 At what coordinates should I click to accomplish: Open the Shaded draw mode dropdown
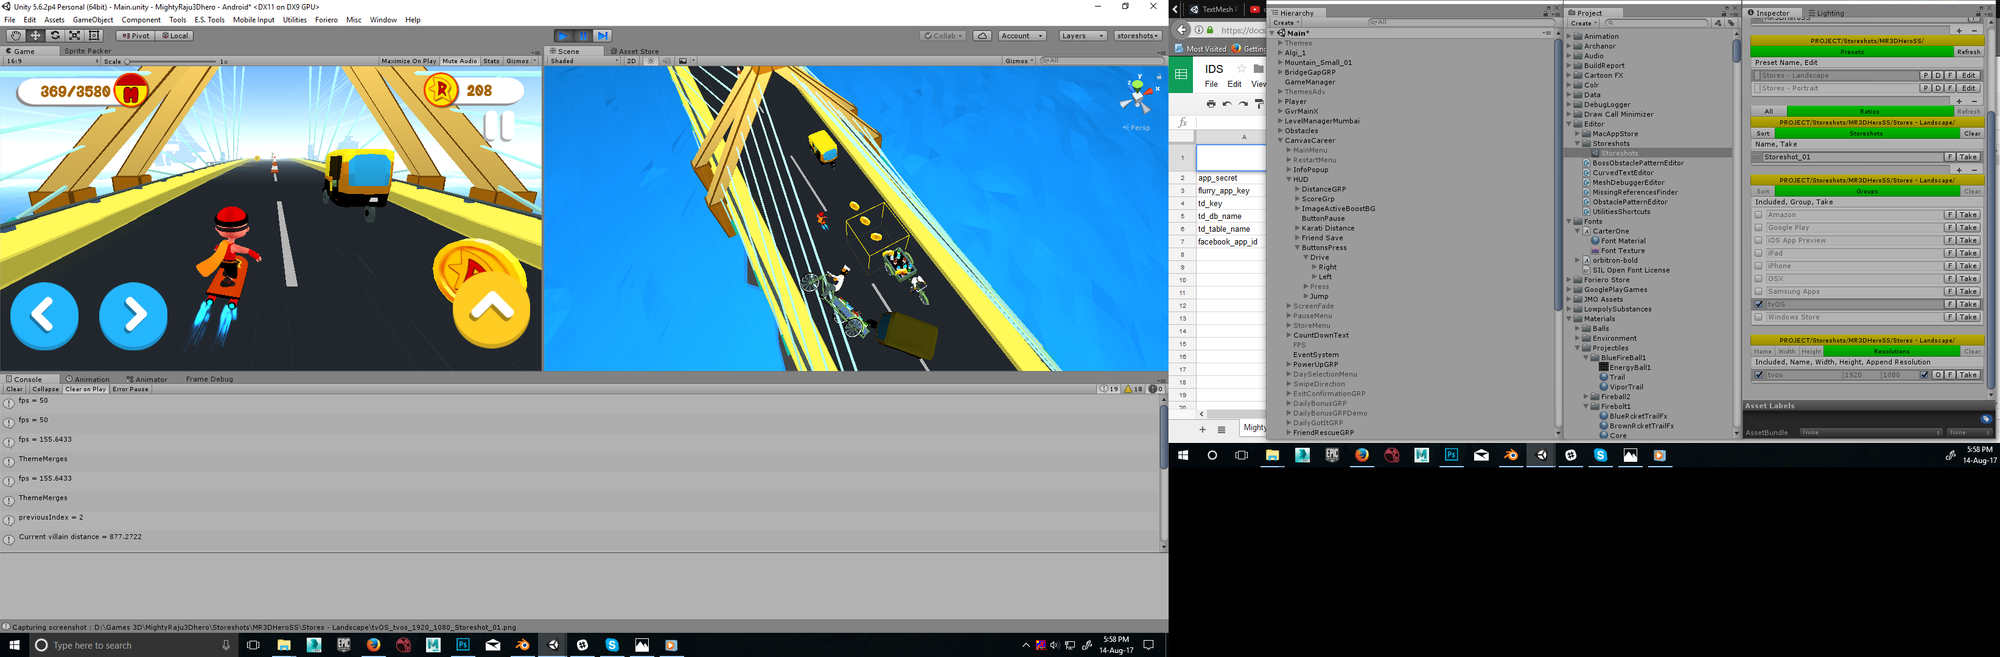click(x=584, y=61)
